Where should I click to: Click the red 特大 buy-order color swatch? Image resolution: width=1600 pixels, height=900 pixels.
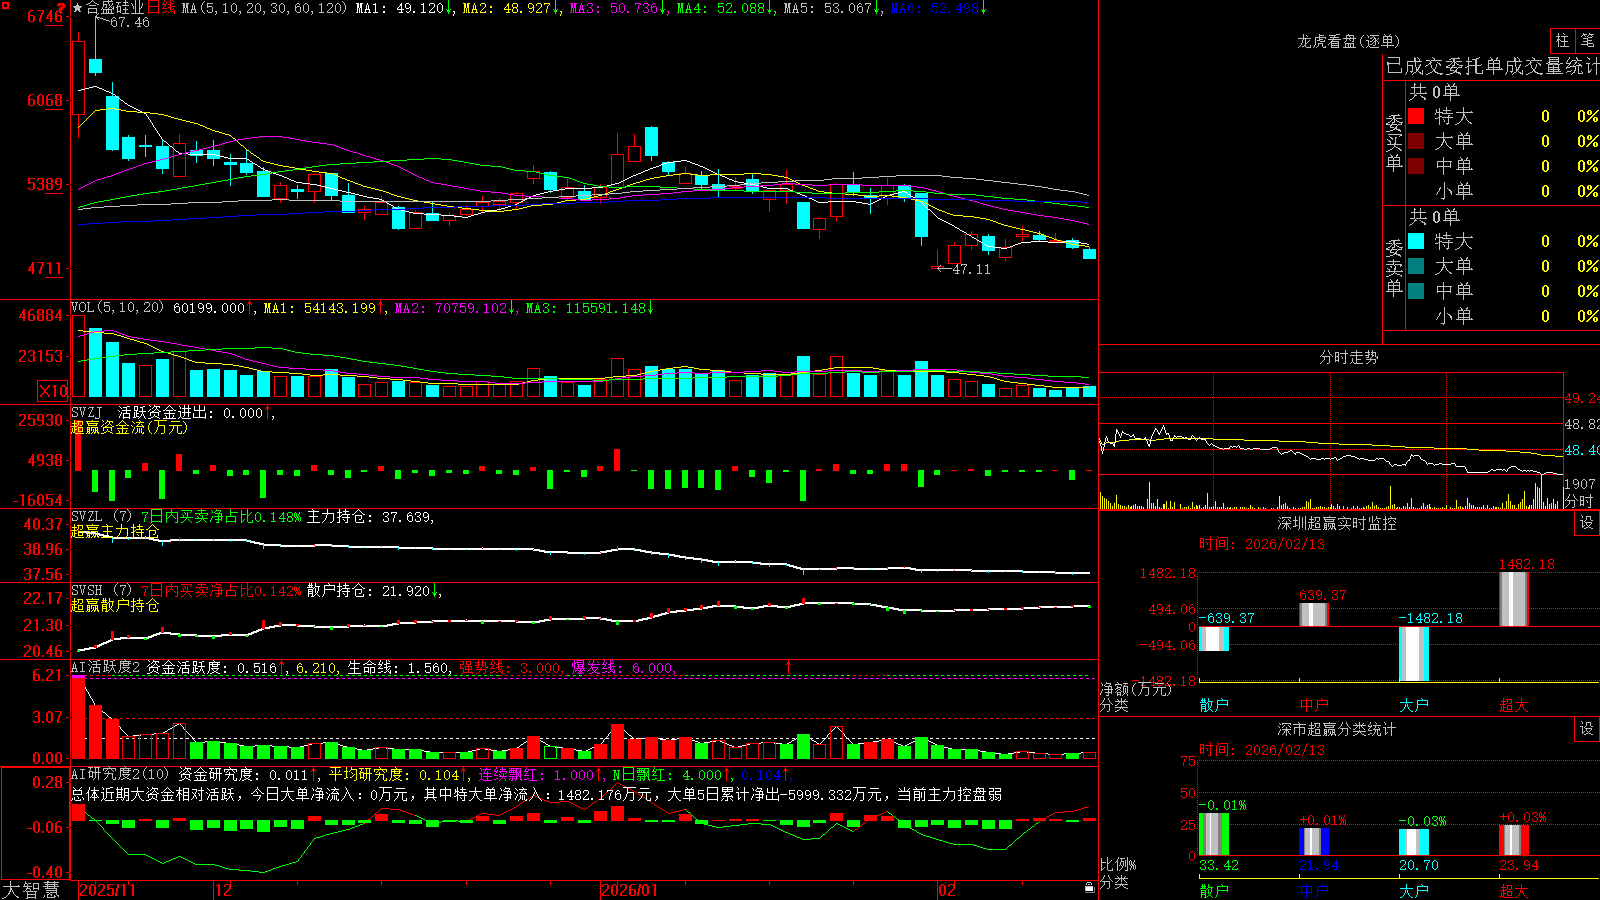tap(1416, 116)
